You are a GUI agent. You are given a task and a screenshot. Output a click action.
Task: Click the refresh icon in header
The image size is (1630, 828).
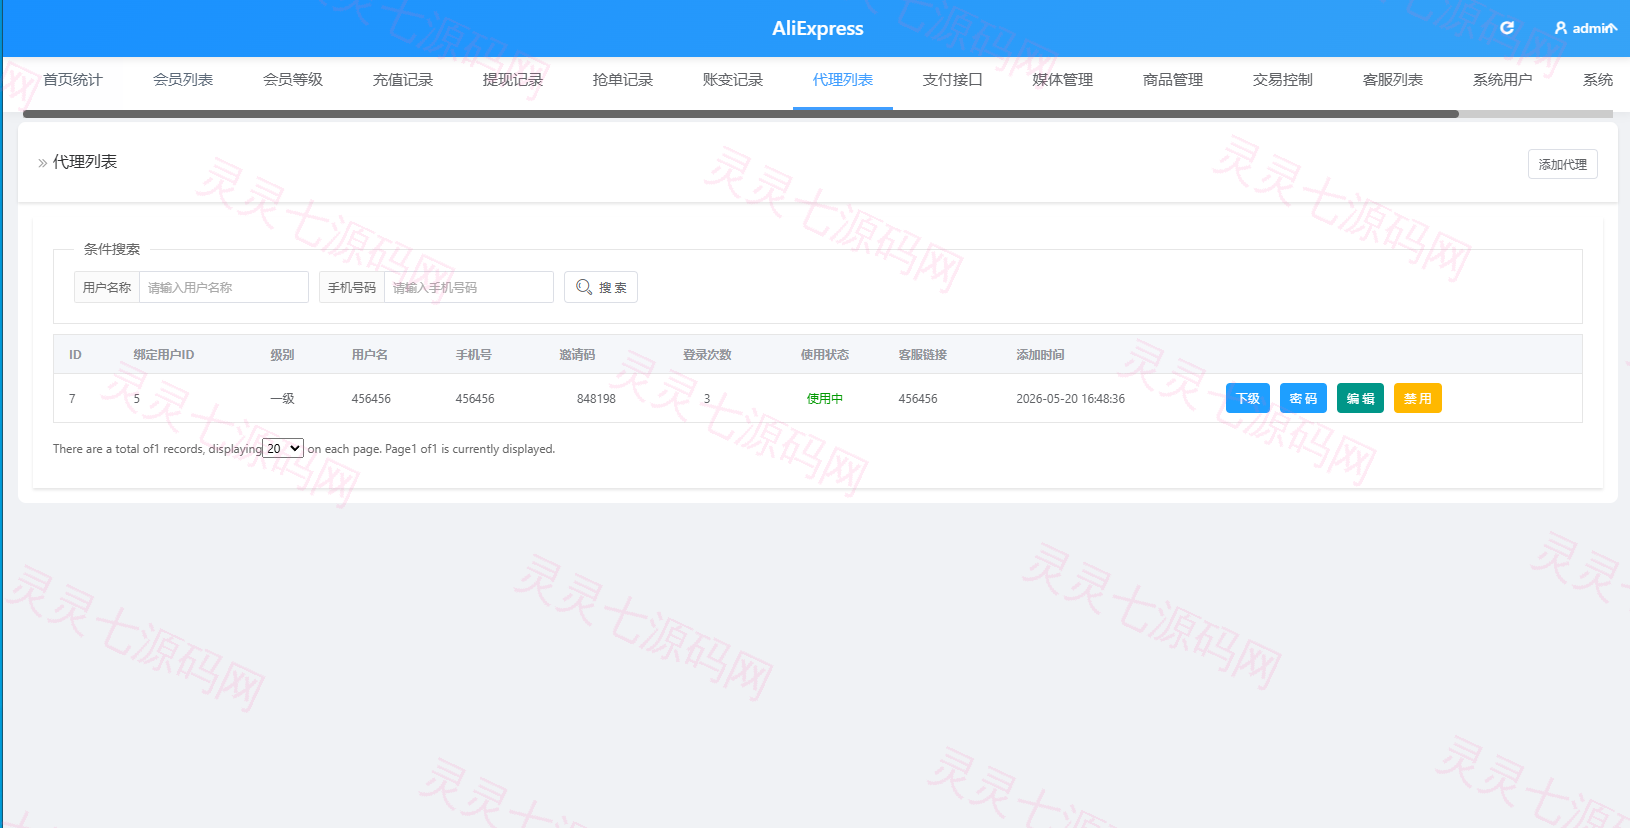[1507, 28]
